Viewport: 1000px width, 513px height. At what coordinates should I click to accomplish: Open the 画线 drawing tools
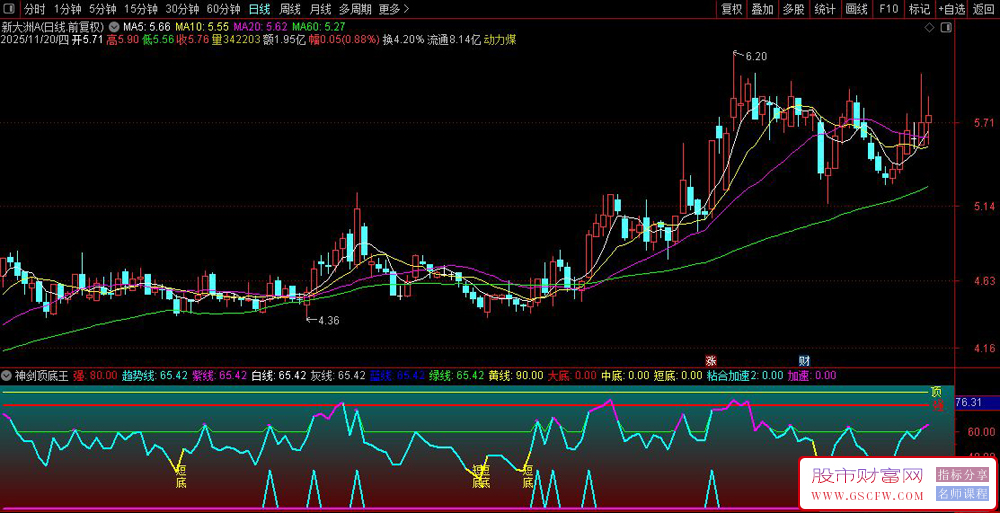(x=856, y=9)
